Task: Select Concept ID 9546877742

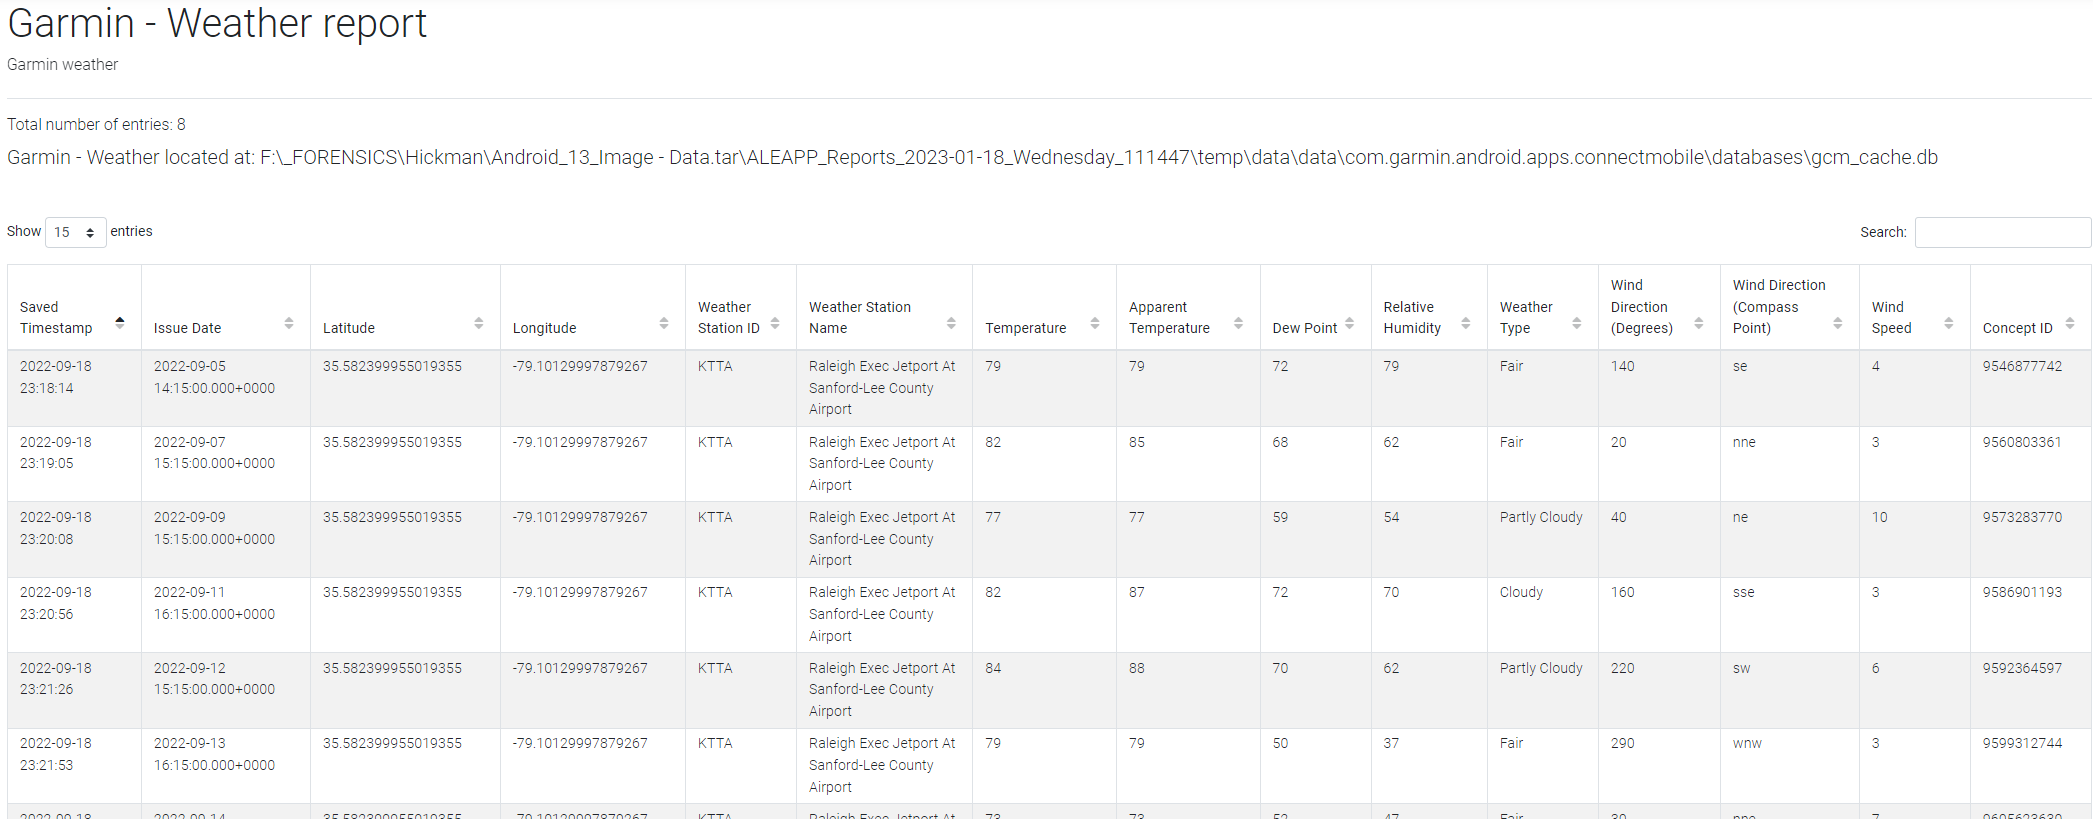Action: 2022,366
